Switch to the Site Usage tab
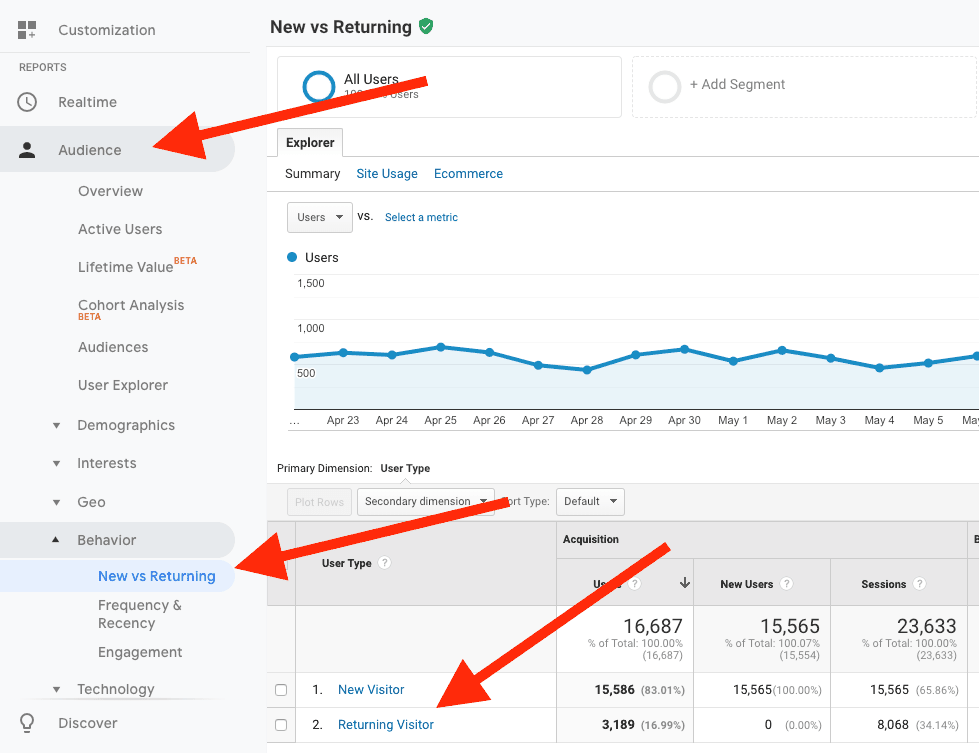 pos(387,174)
